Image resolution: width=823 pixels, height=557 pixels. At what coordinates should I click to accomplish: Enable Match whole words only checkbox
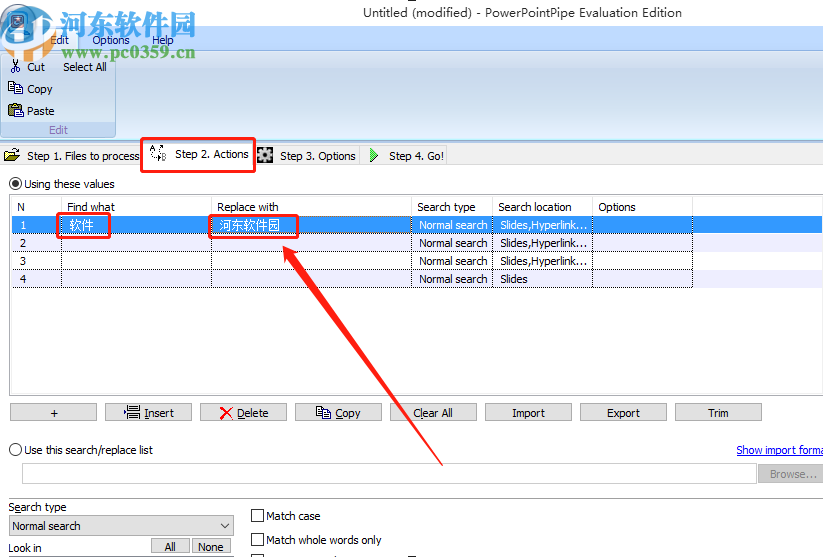(257, 540)
